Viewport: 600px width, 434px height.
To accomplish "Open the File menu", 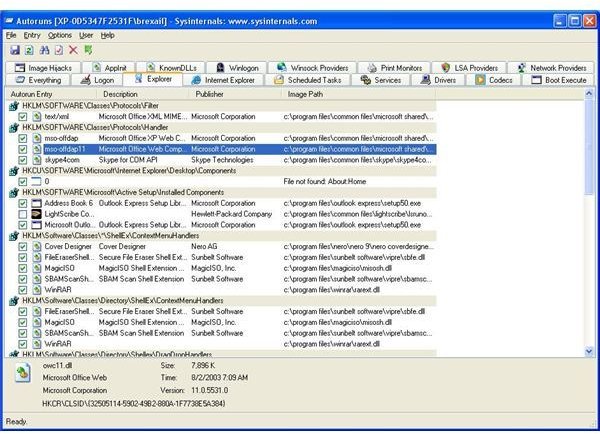I will [11, 35].
